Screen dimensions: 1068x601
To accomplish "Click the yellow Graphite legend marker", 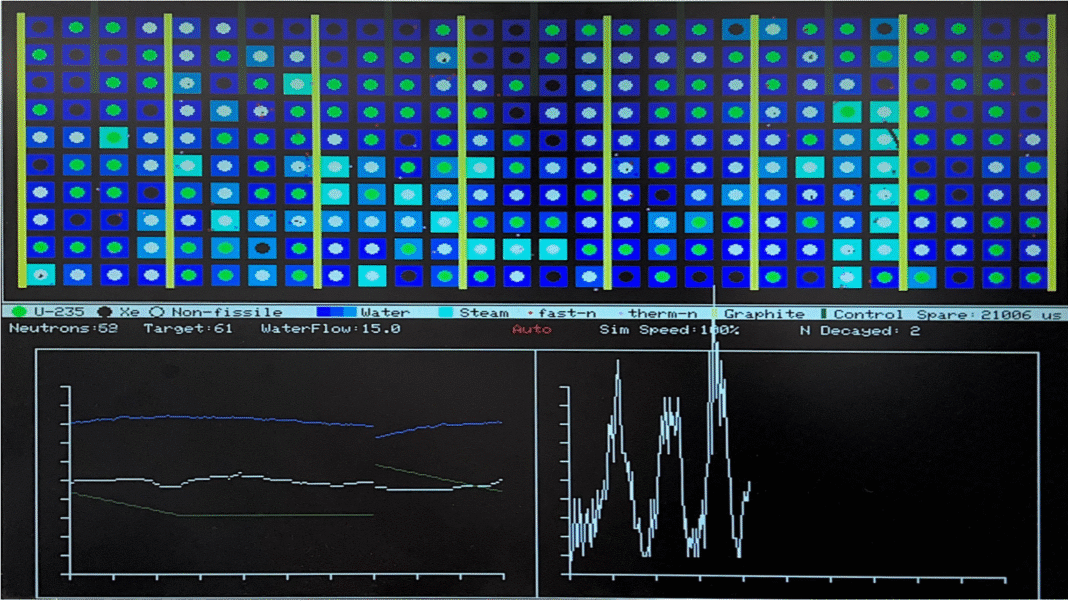I will [x=715, y=313].
